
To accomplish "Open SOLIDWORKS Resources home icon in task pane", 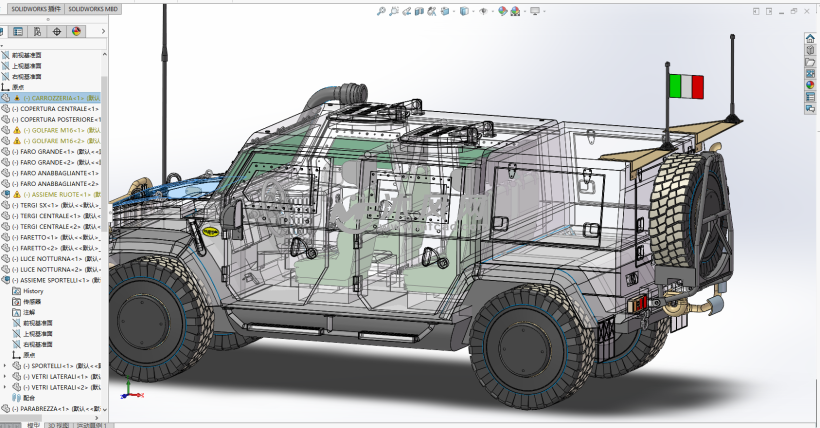I will click(x=810, y=39).
